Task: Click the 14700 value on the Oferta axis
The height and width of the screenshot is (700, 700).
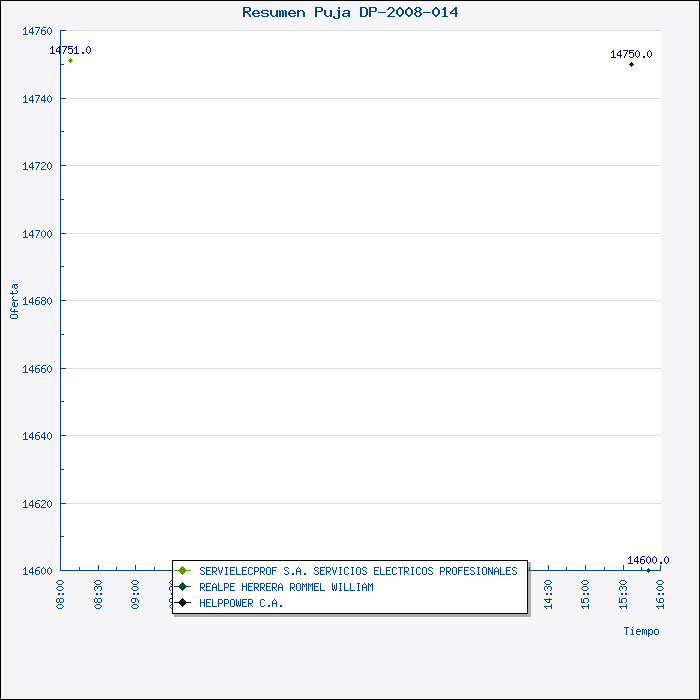Action: coord(37,233)
